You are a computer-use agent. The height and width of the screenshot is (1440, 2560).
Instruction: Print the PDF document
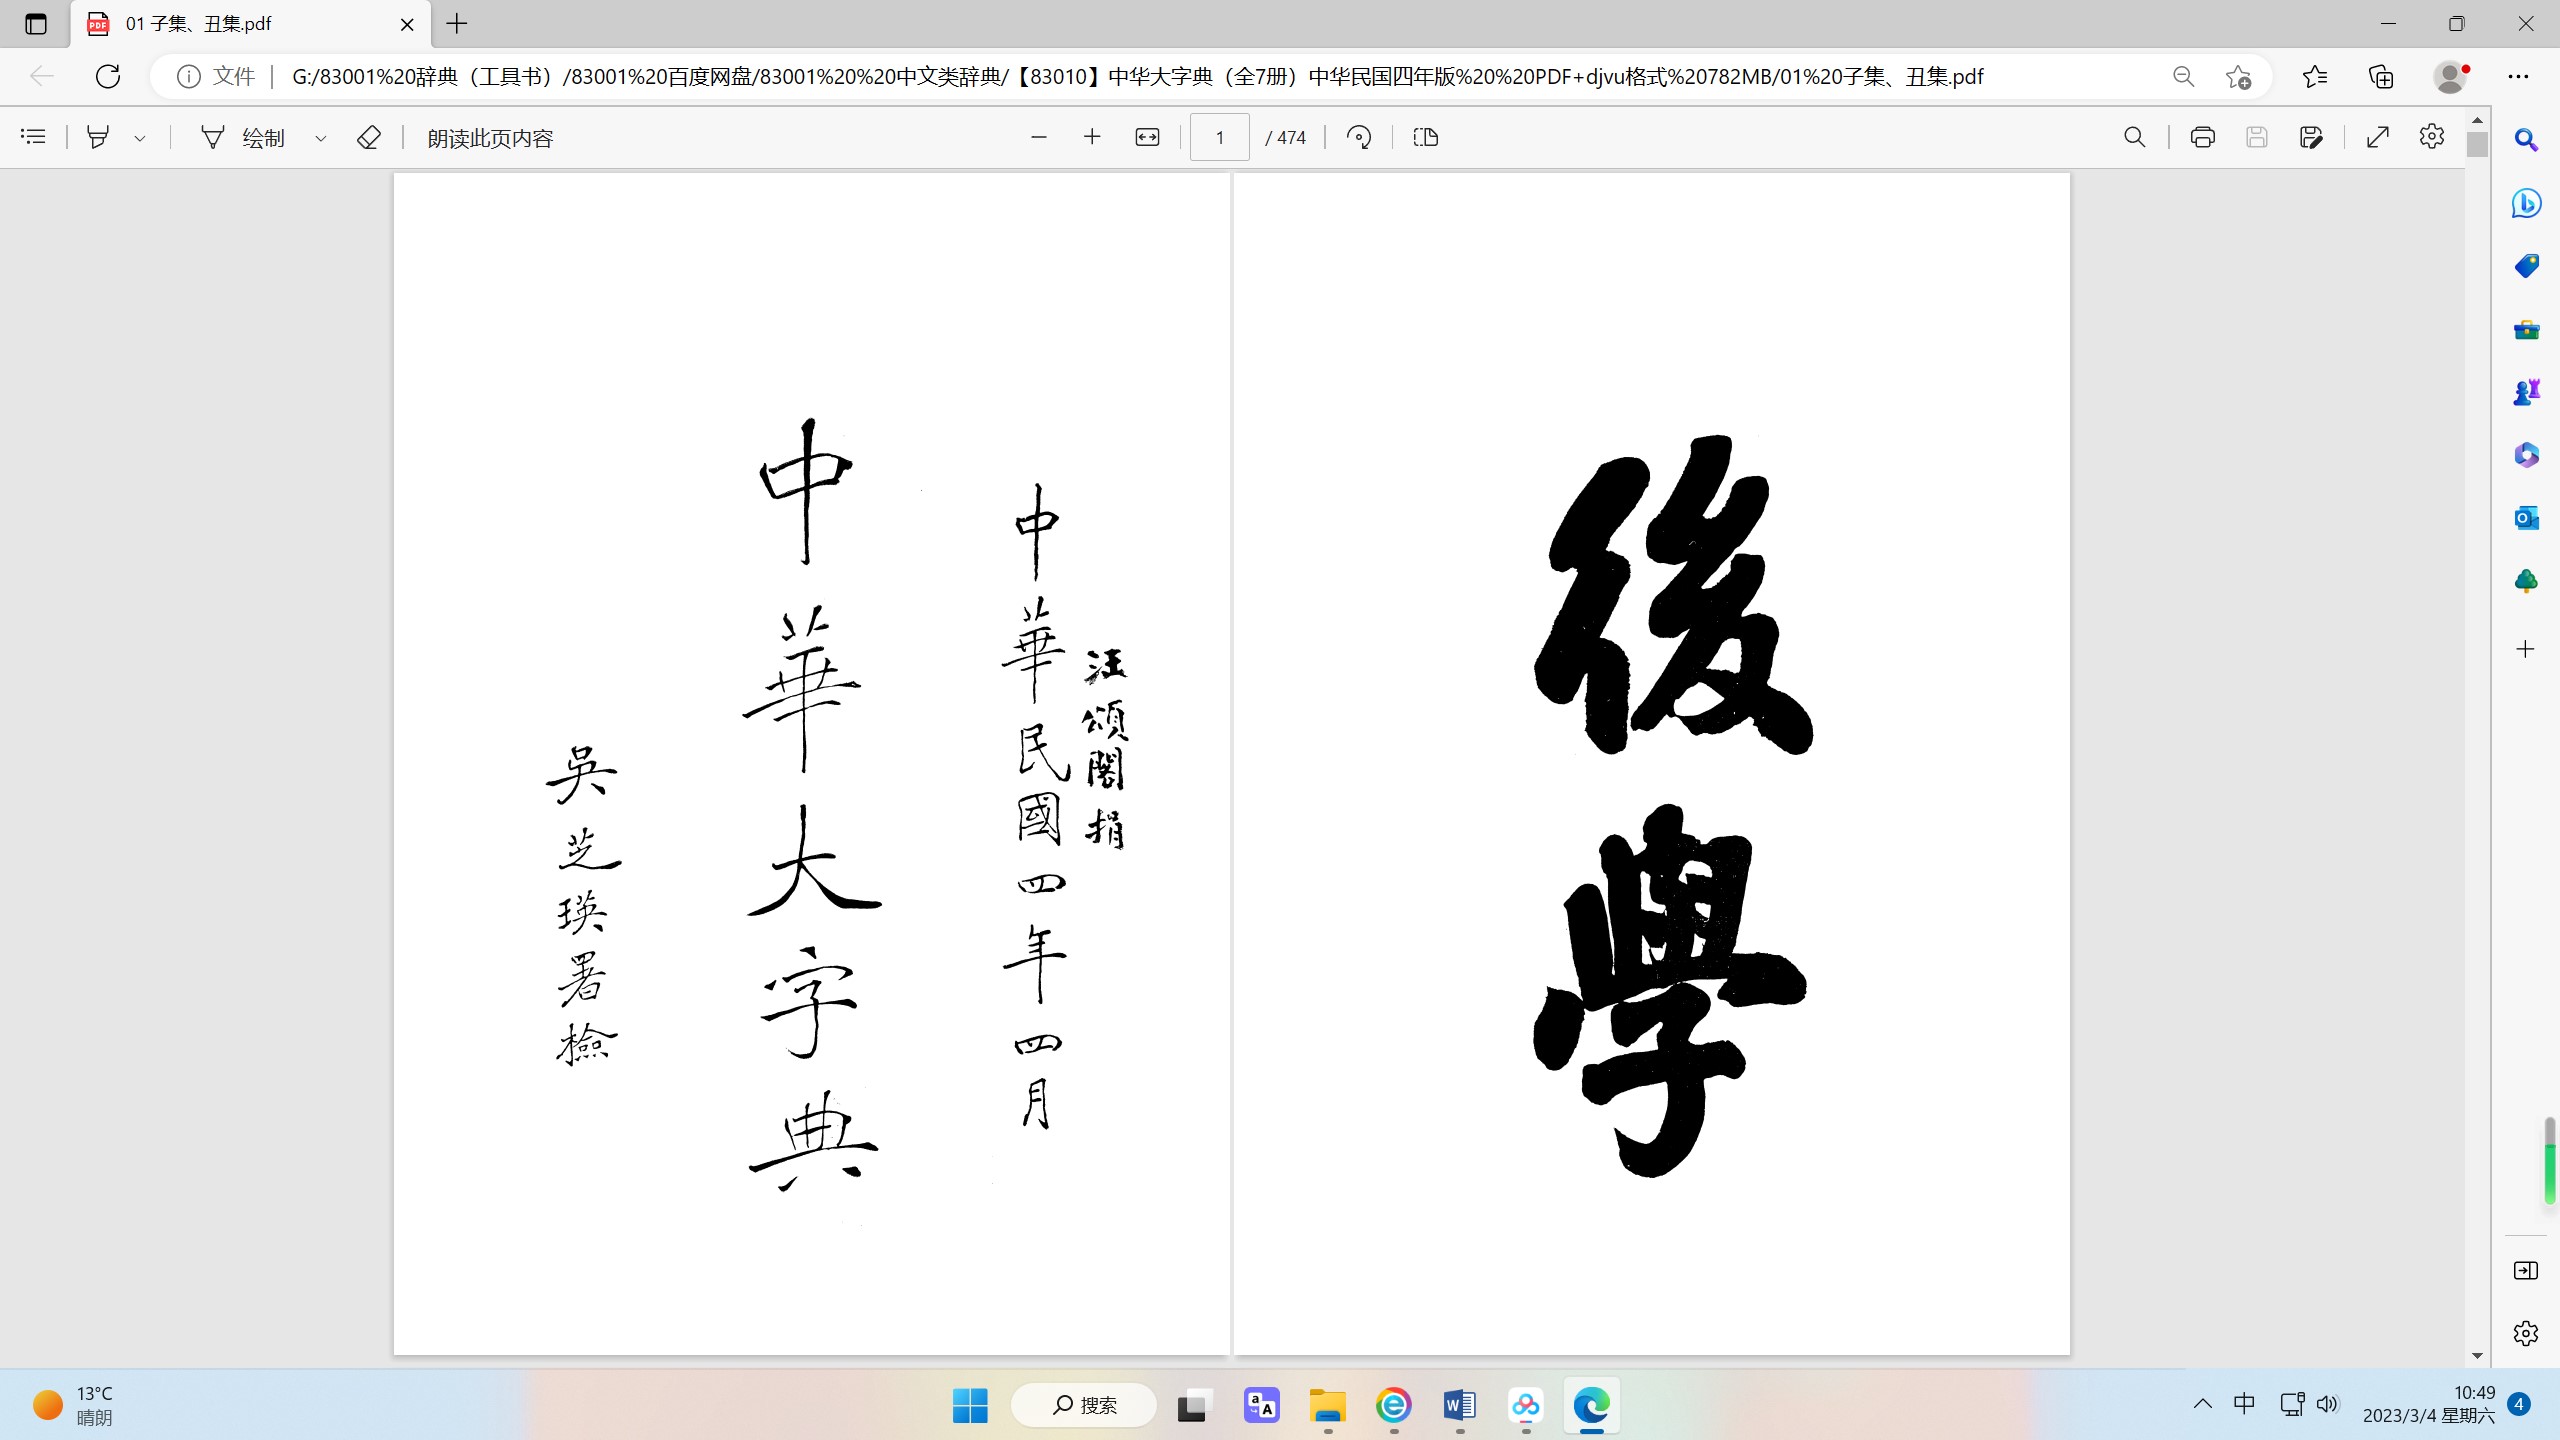tap(2202, 137)
